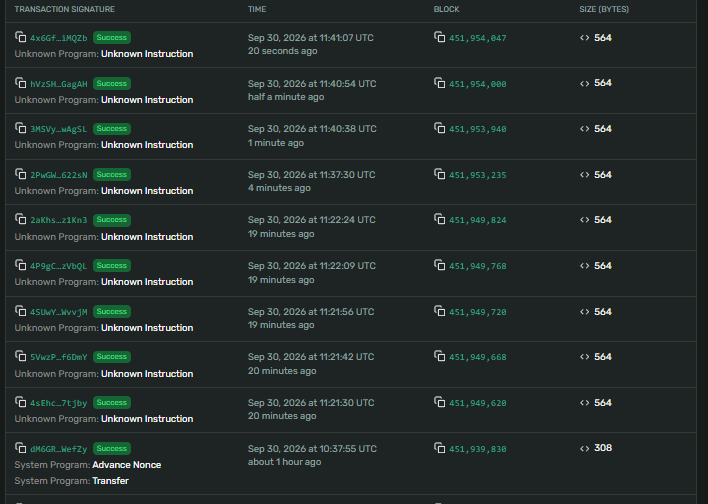Open transaction 3MSVy…wAgSL

pos(58,129)
